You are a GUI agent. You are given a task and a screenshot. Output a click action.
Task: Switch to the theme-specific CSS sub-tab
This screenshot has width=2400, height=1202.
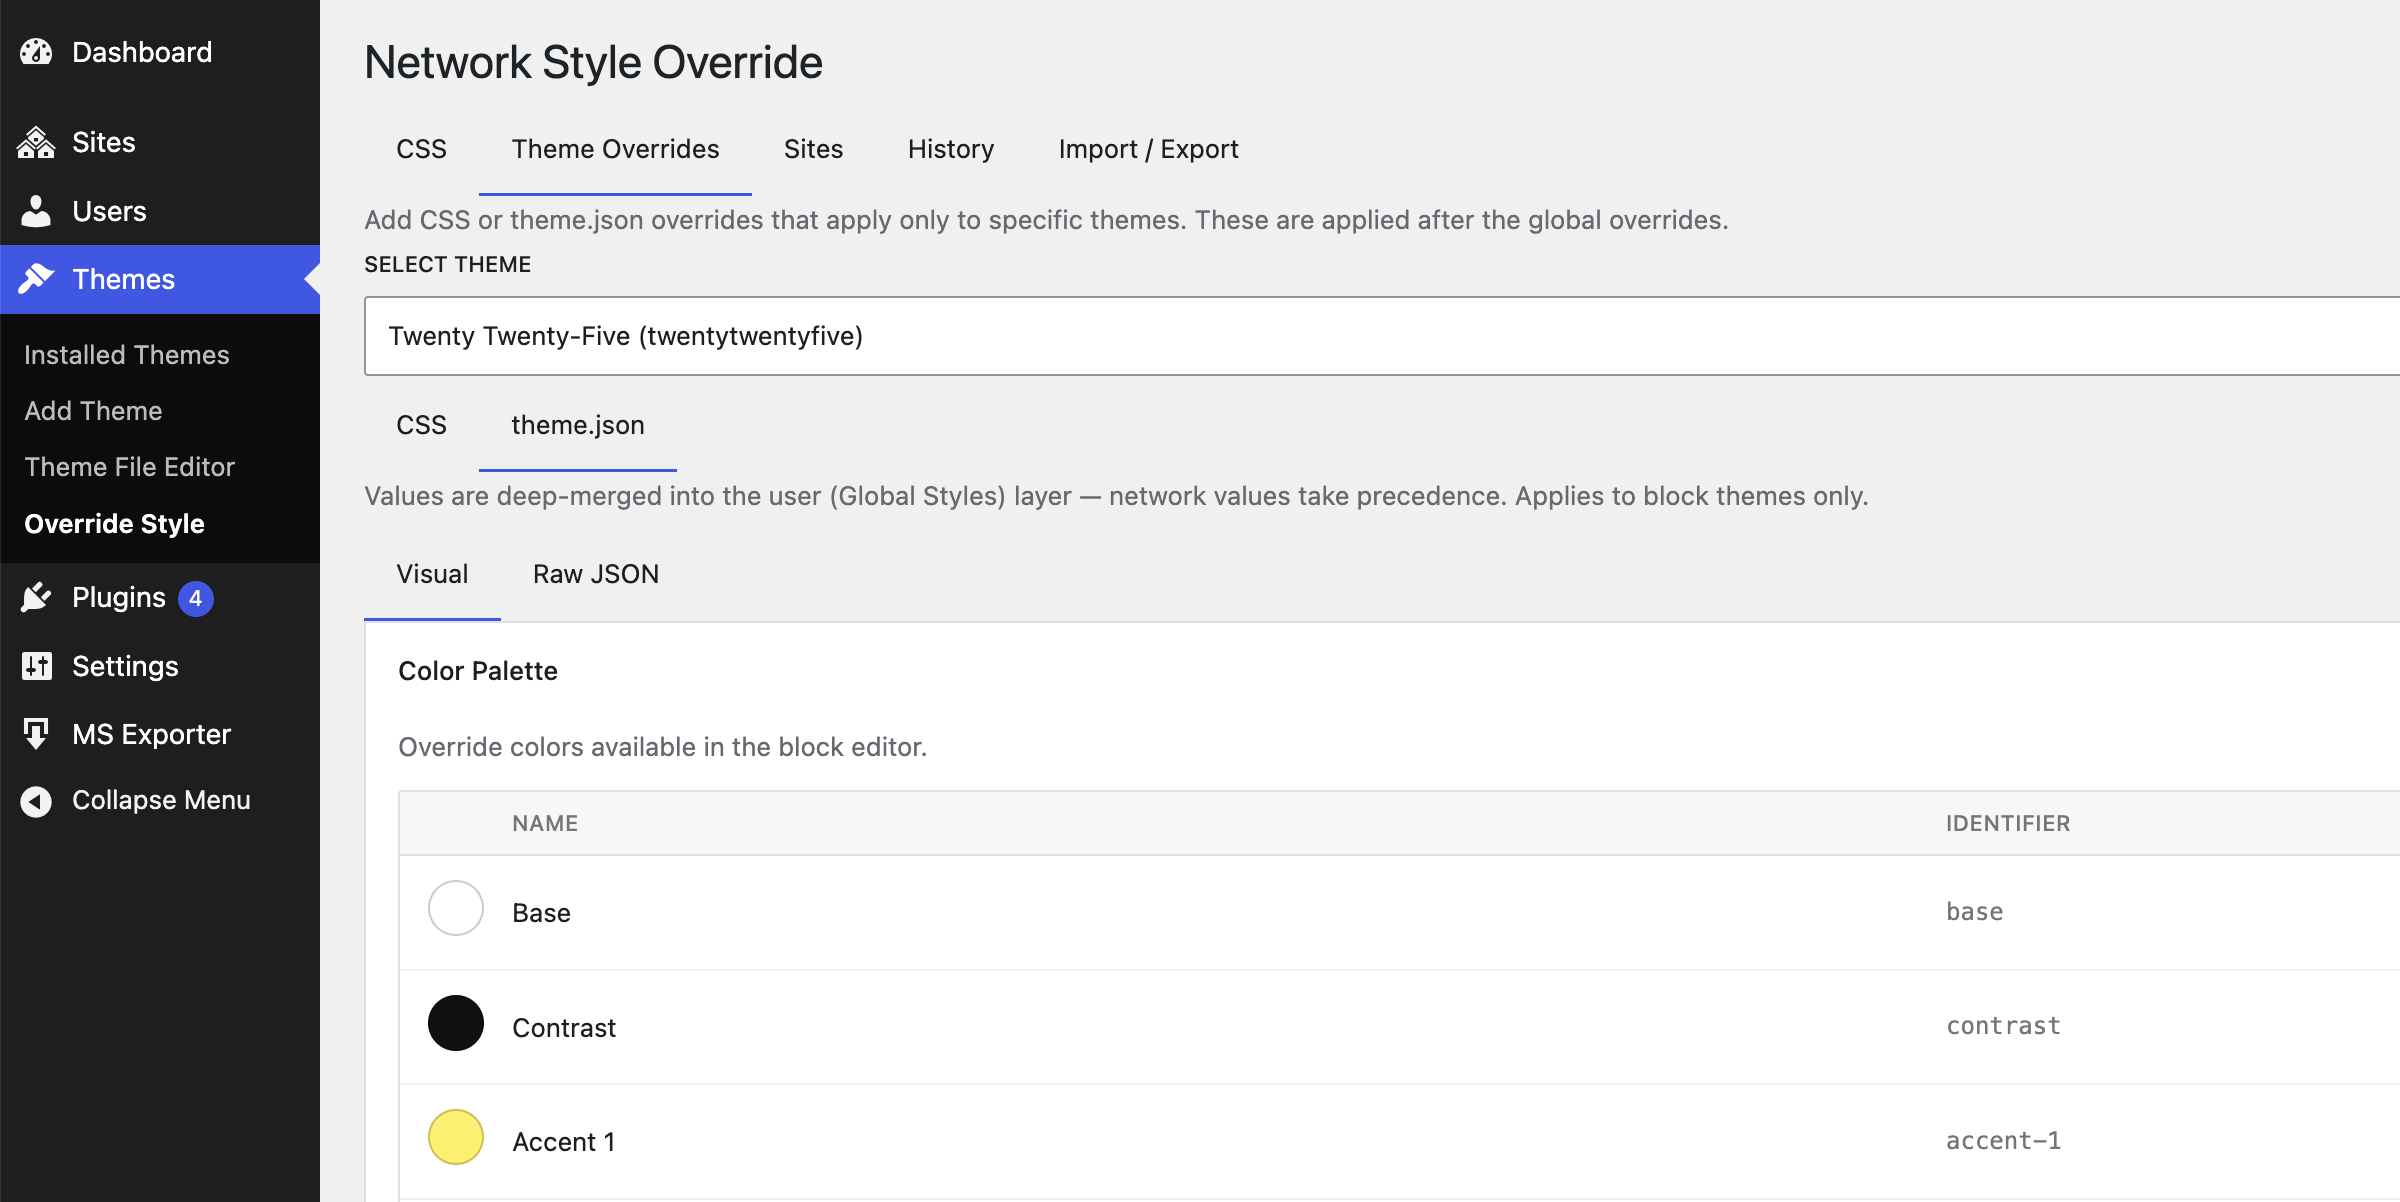click(421, 425)
